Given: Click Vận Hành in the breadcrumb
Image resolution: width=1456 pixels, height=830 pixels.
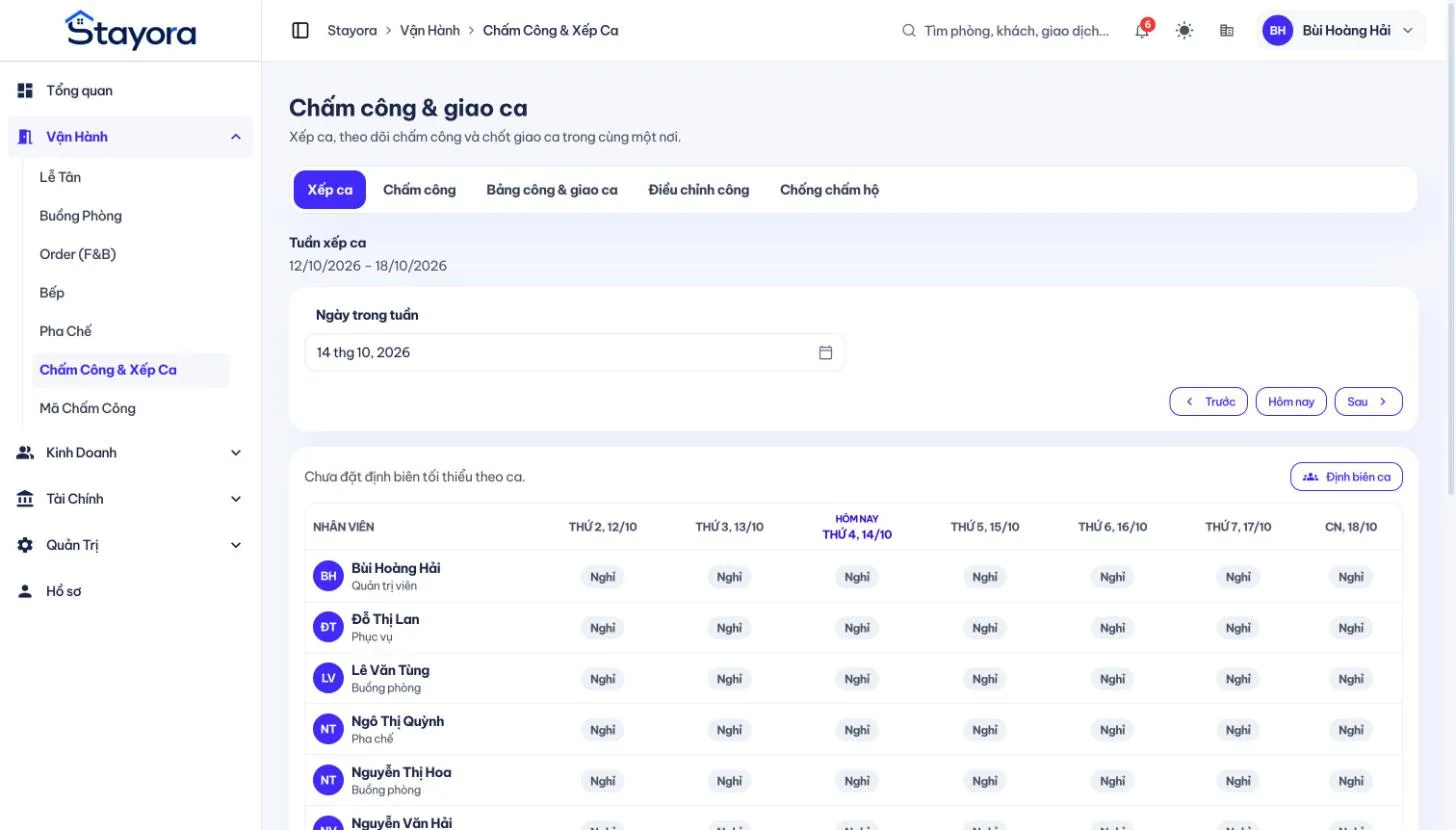Looking at the screenshot, I should (430, 31).
